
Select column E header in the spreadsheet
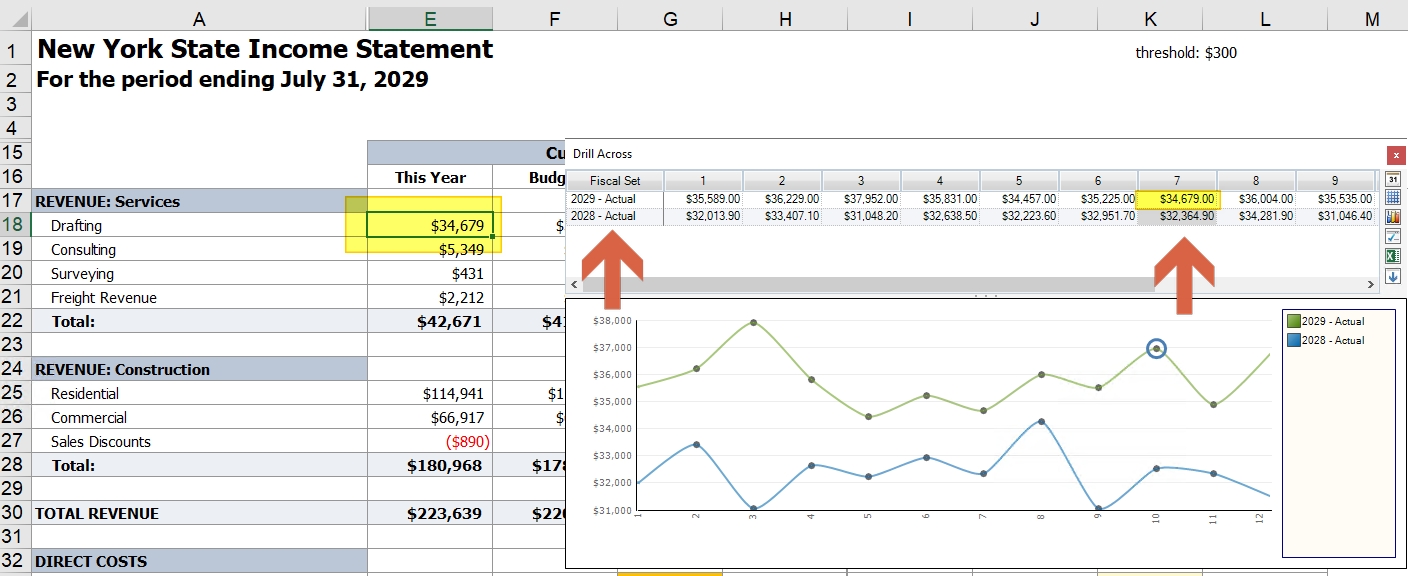[x=430, y=16]
